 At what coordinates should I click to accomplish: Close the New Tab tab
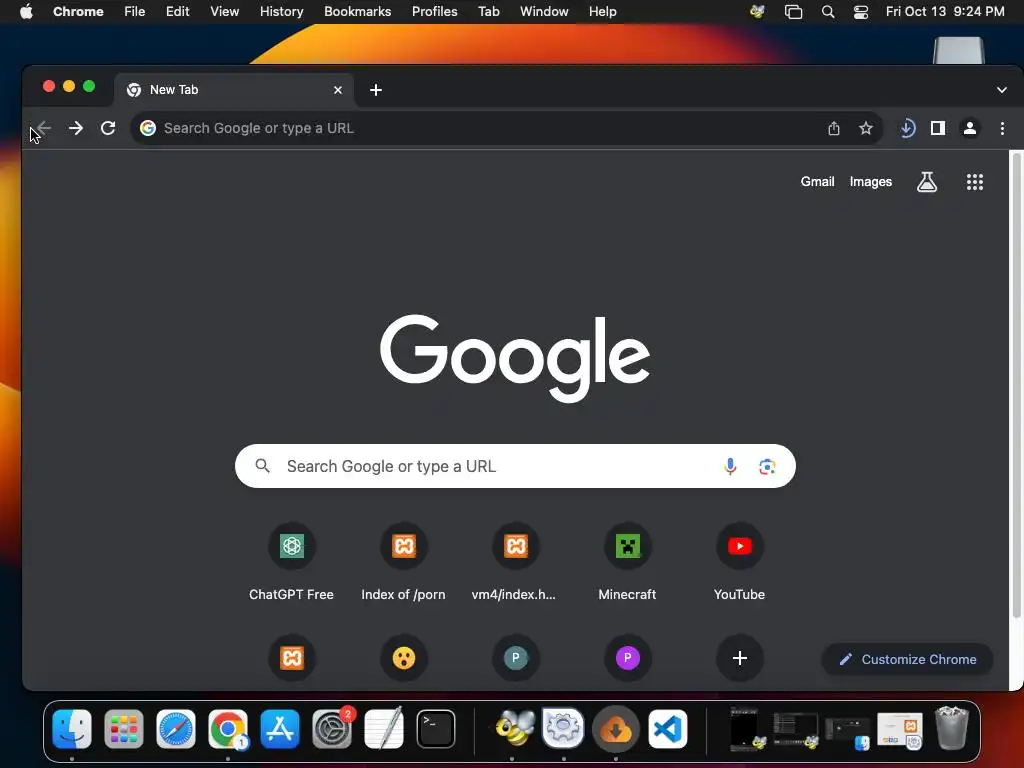click(x=338, y=90)
